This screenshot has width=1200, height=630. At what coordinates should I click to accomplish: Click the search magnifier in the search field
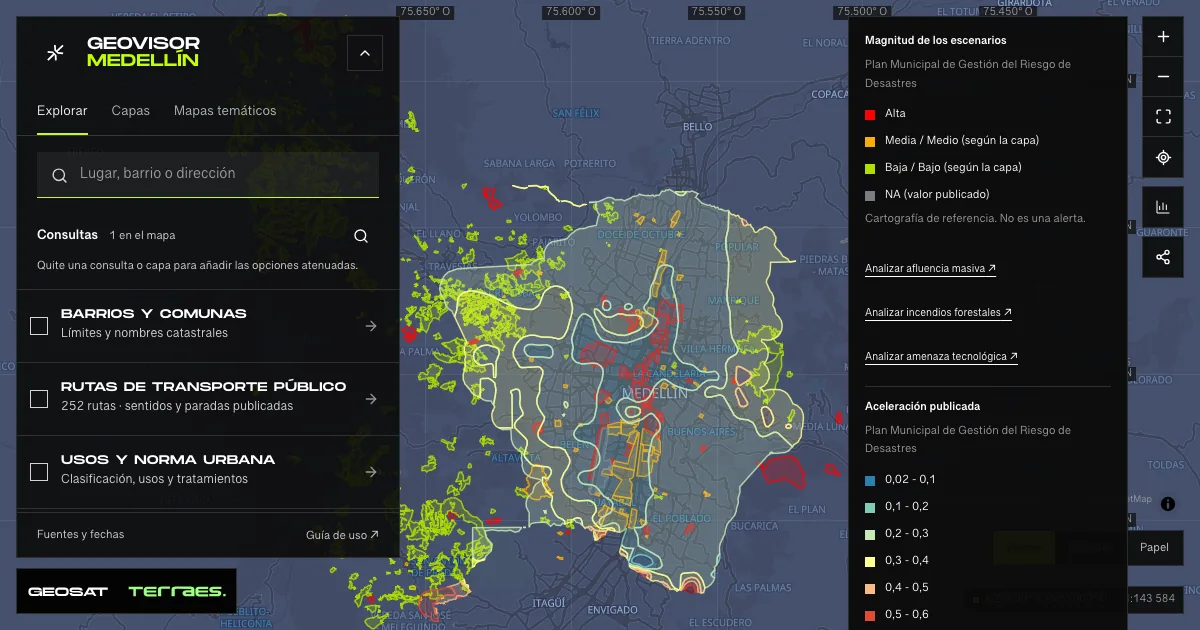pyautogui.click(x=60, y=175)
